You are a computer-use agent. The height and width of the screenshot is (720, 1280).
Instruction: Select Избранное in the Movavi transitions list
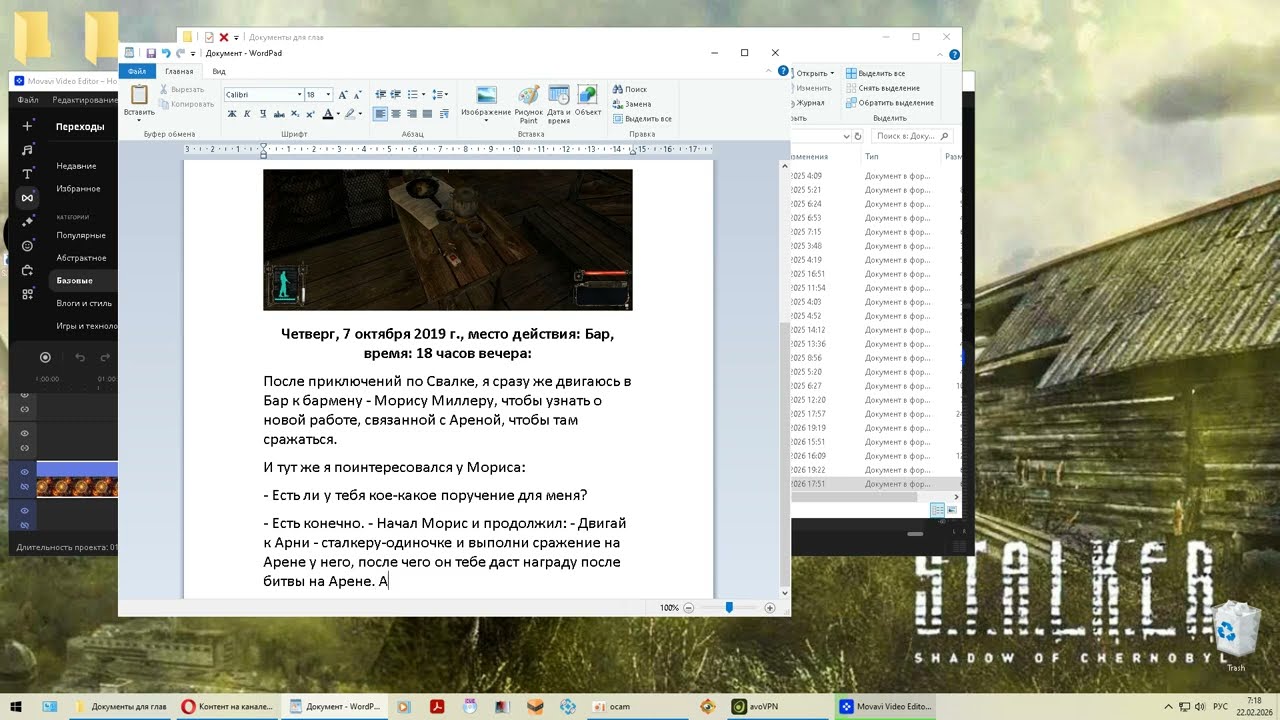point(78,189)
